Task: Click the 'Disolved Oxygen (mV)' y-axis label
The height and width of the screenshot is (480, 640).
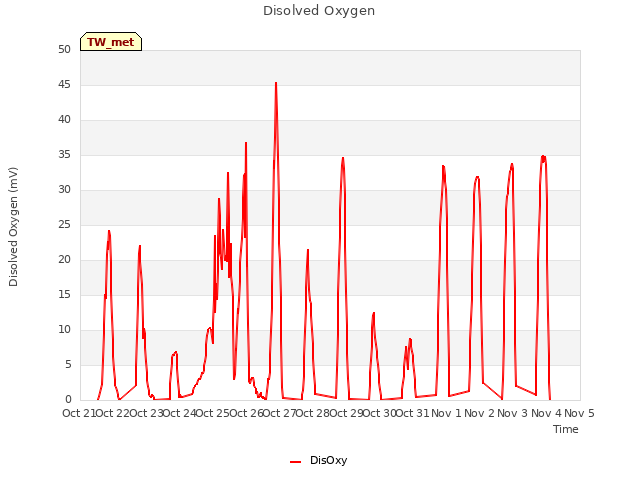Action: tap(13, 227)
